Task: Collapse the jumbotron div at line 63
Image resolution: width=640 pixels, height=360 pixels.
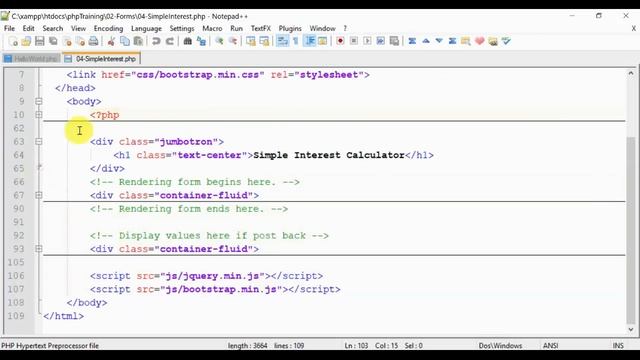Action: 38,142
